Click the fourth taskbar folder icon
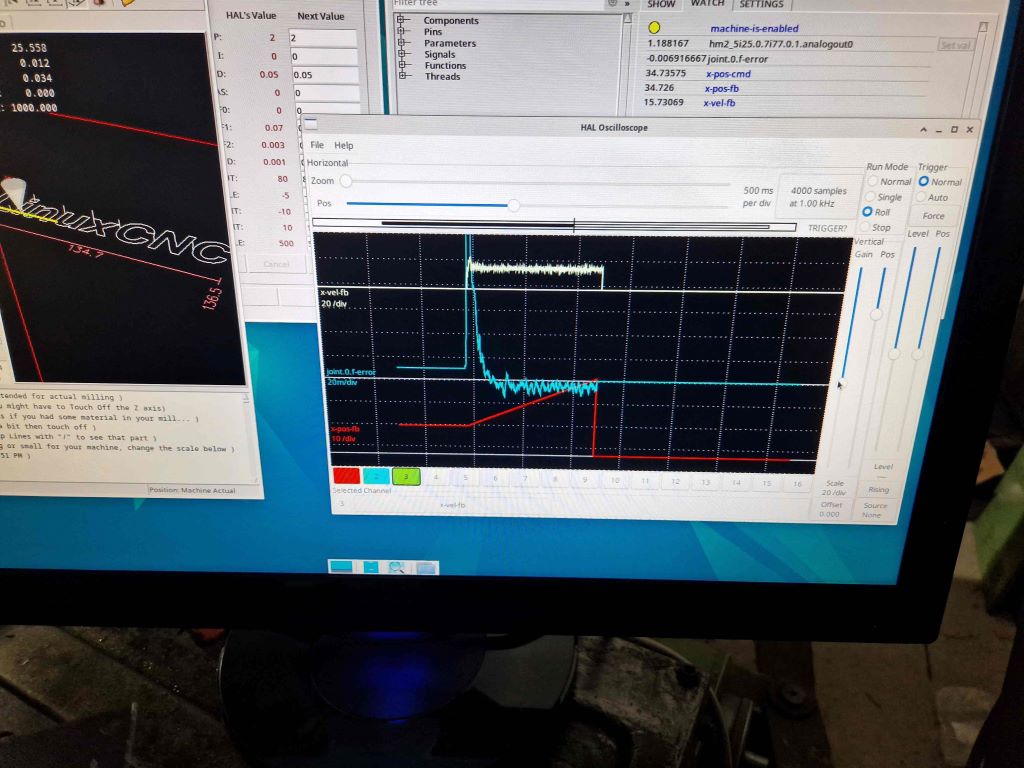 pyautogui.click(x=425, y=568)
